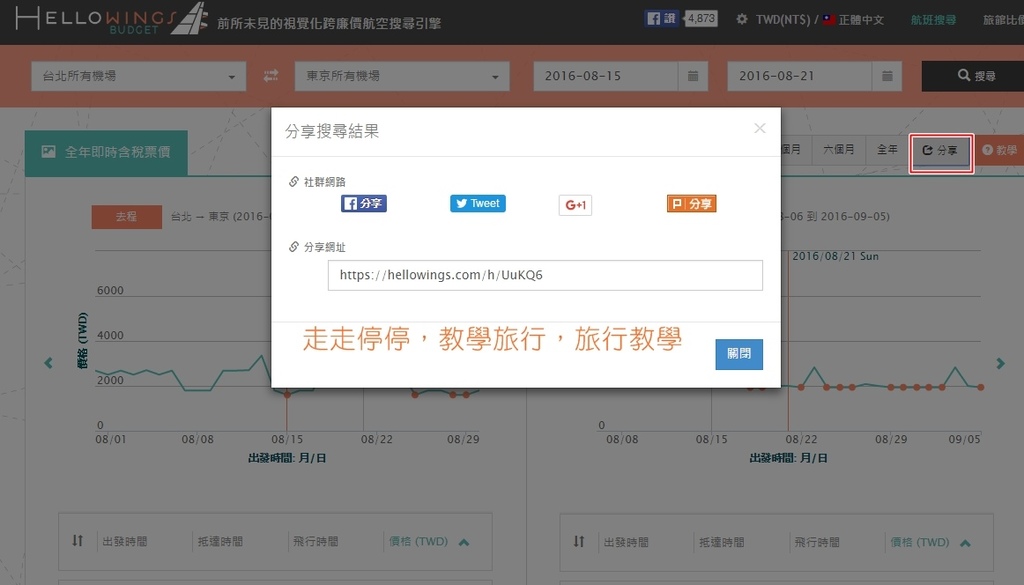Sort return table by 出發時間
1024x585 pixels.
point(626,542)
